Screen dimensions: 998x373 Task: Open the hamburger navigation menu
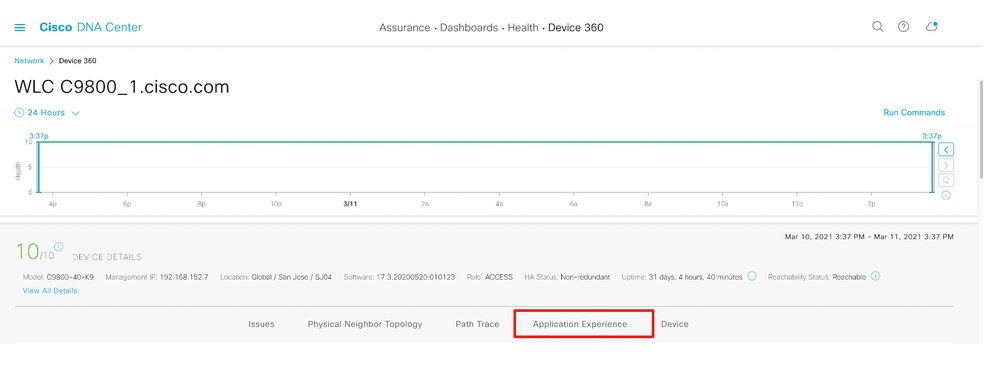[20, 27]
